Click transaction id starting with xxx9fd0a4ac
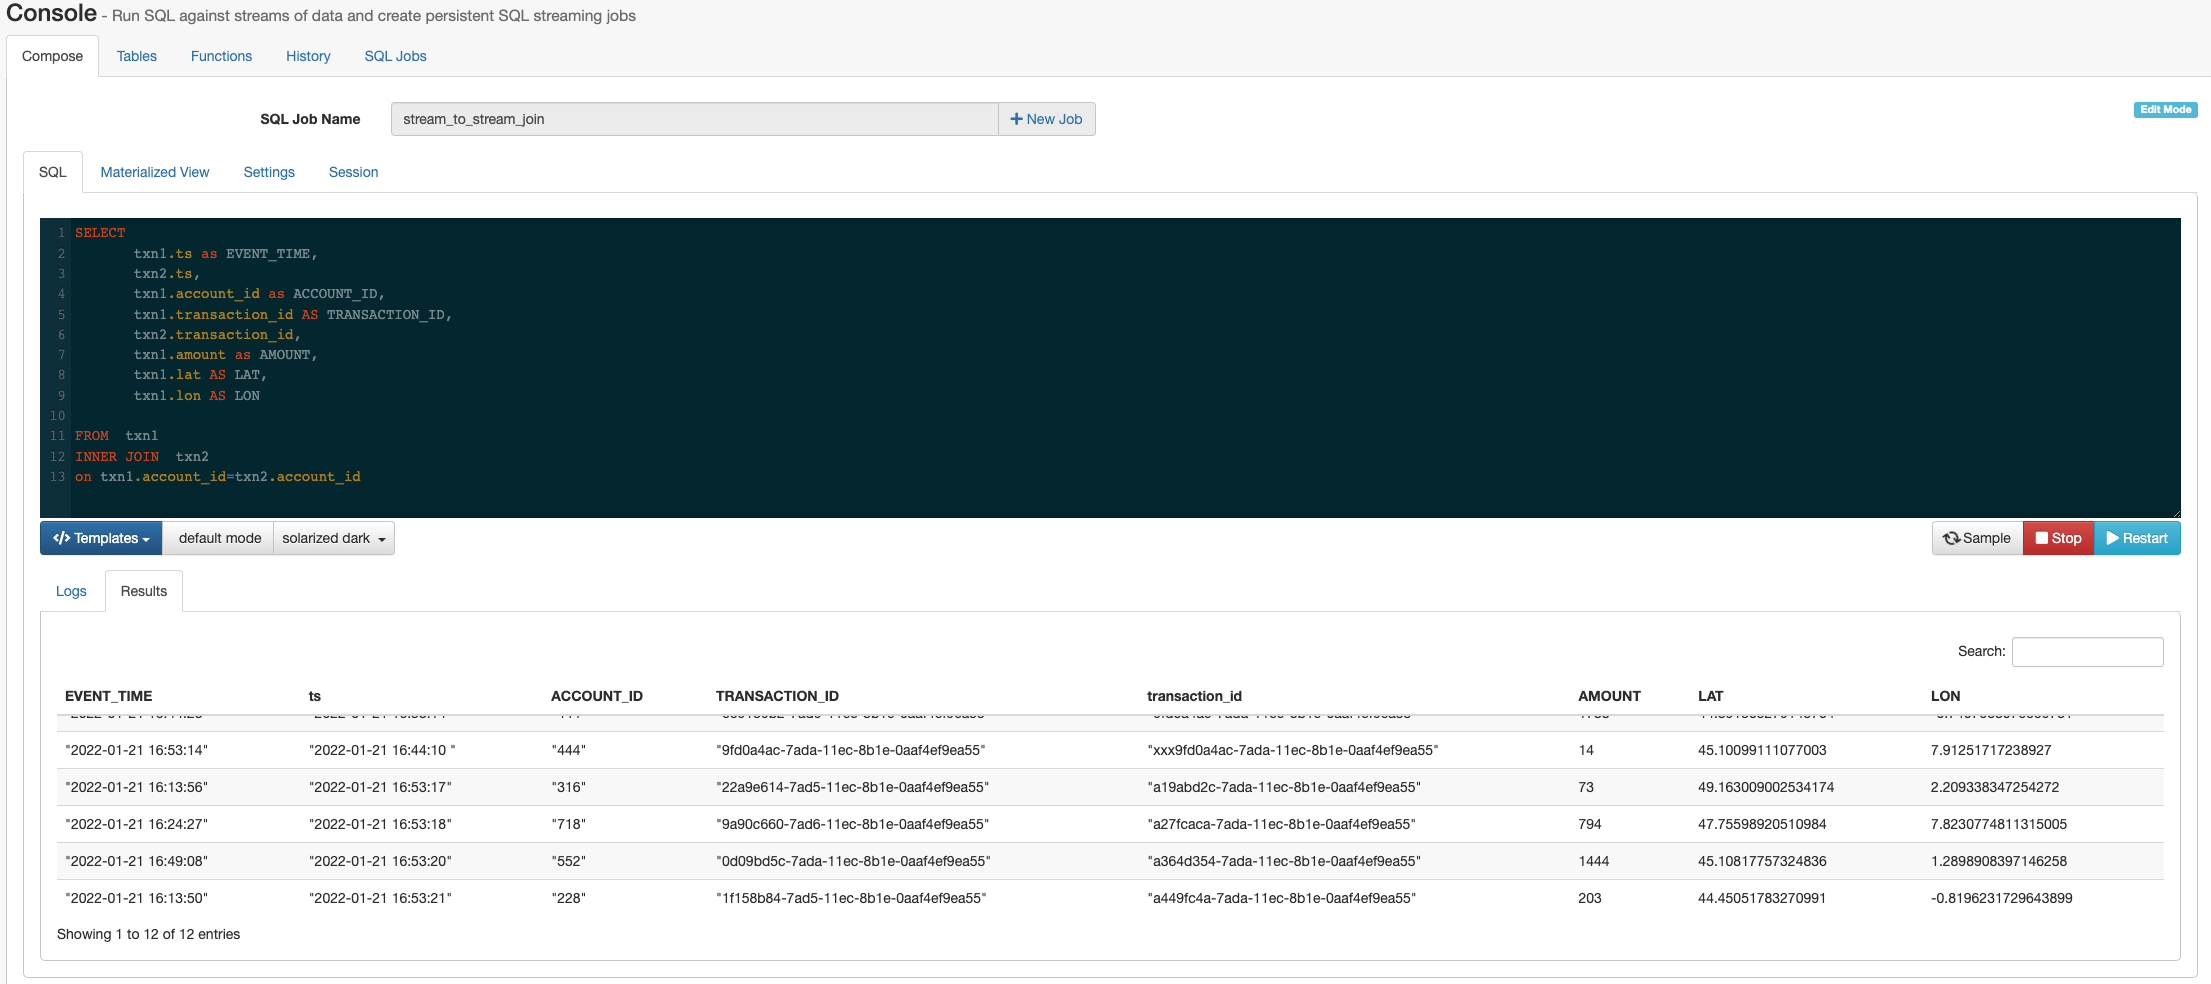This screenshot has height=984, width=2211. (1292, 750)
